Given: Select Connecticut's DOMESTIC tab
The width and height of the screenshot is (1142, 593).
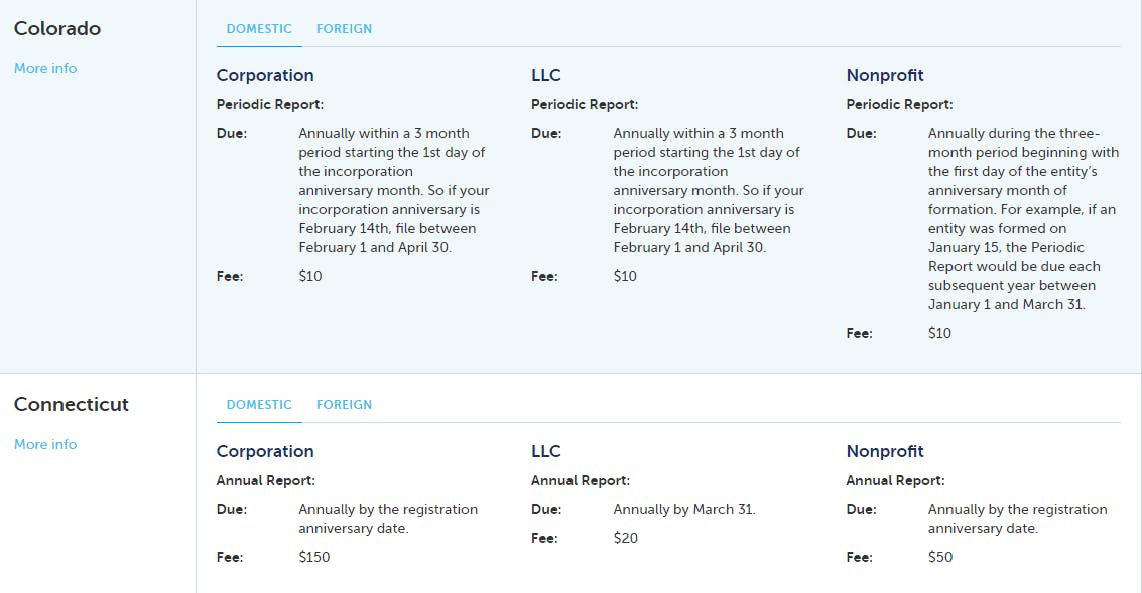Looking at the screenshot, I should [x=259, y=404].
